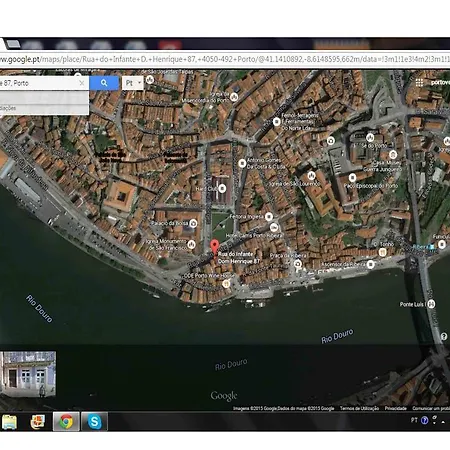Clear the search box with X
This screenshot has width=450, height=450.
[82, 83]
